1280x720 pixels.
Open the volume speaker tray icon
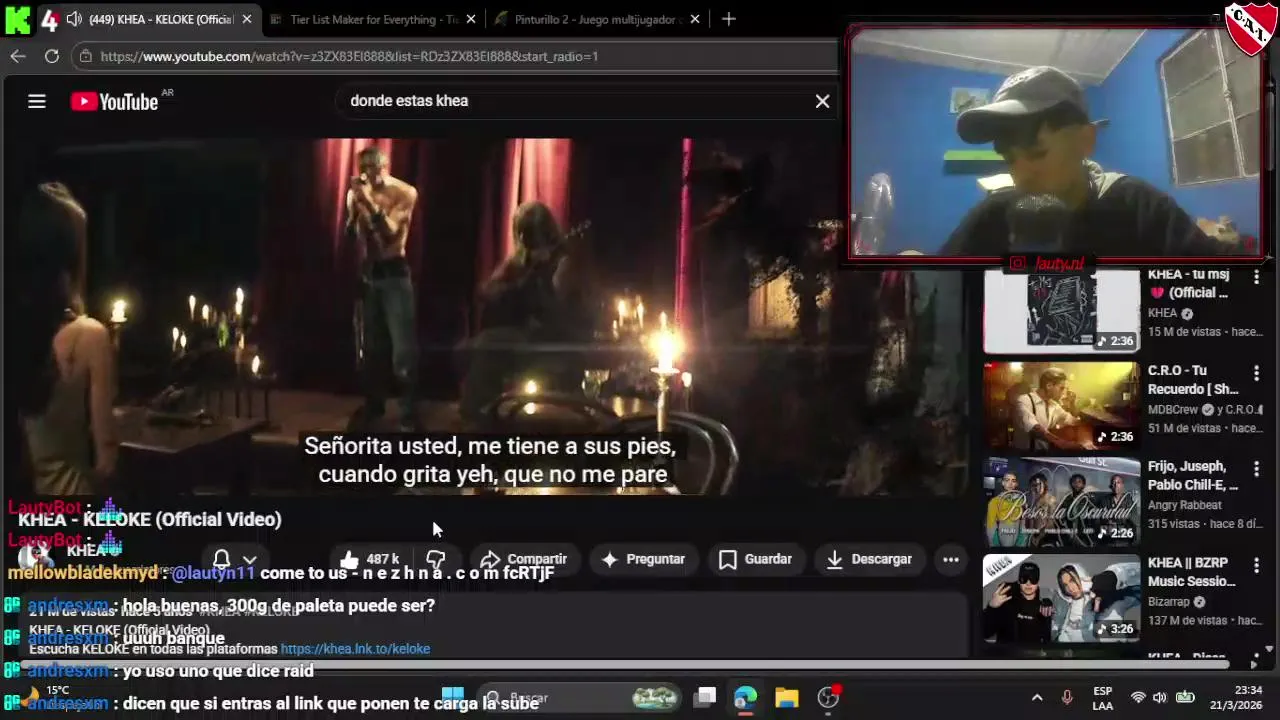(x=1160, y=697)
